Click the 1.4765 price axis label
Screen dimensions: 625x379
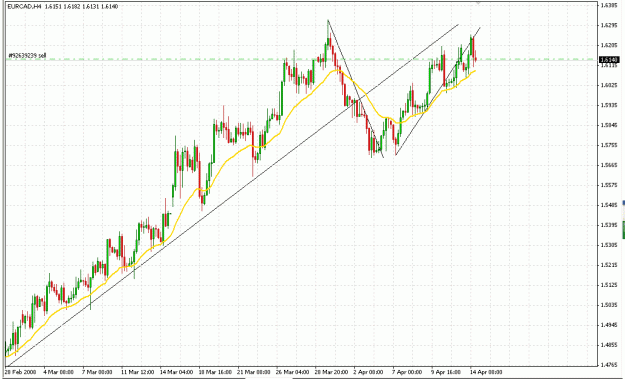point(609,364)
